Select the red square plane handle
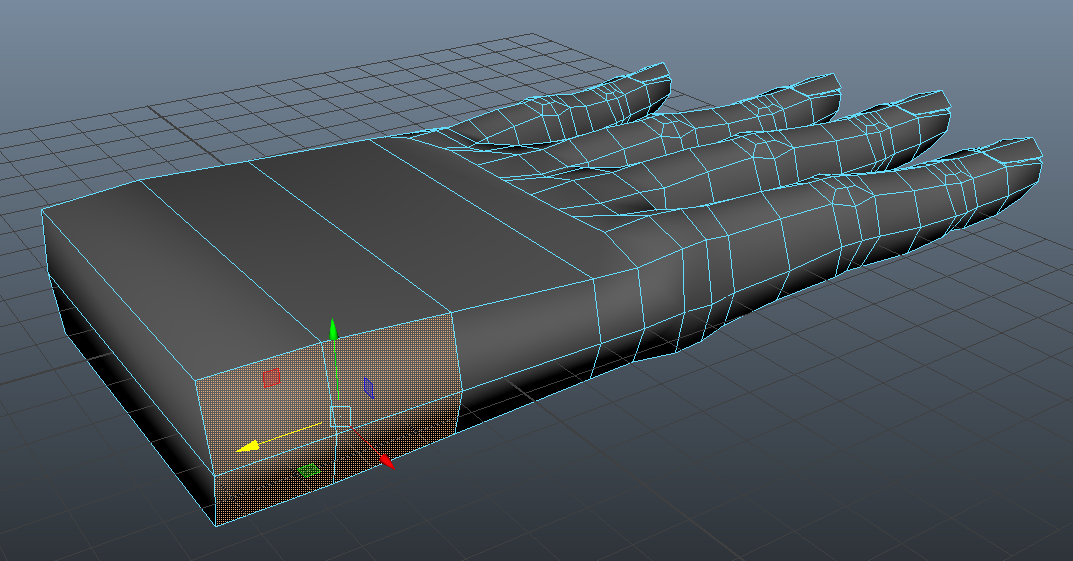Image resolution: width=1073 pixels, height=561 pixels. tap(270, 378)
